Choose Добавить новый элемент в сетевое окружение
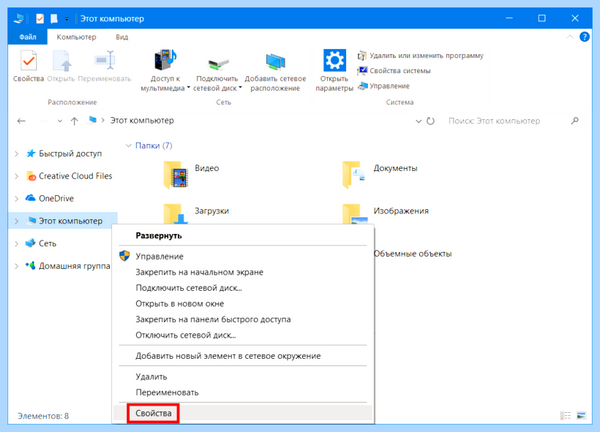600x432 pixels. tap(243, 356)
